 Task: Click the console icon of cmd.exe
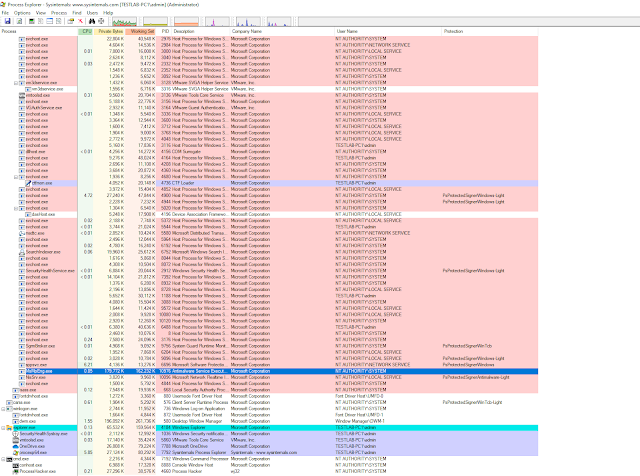[x=9, y=459]
